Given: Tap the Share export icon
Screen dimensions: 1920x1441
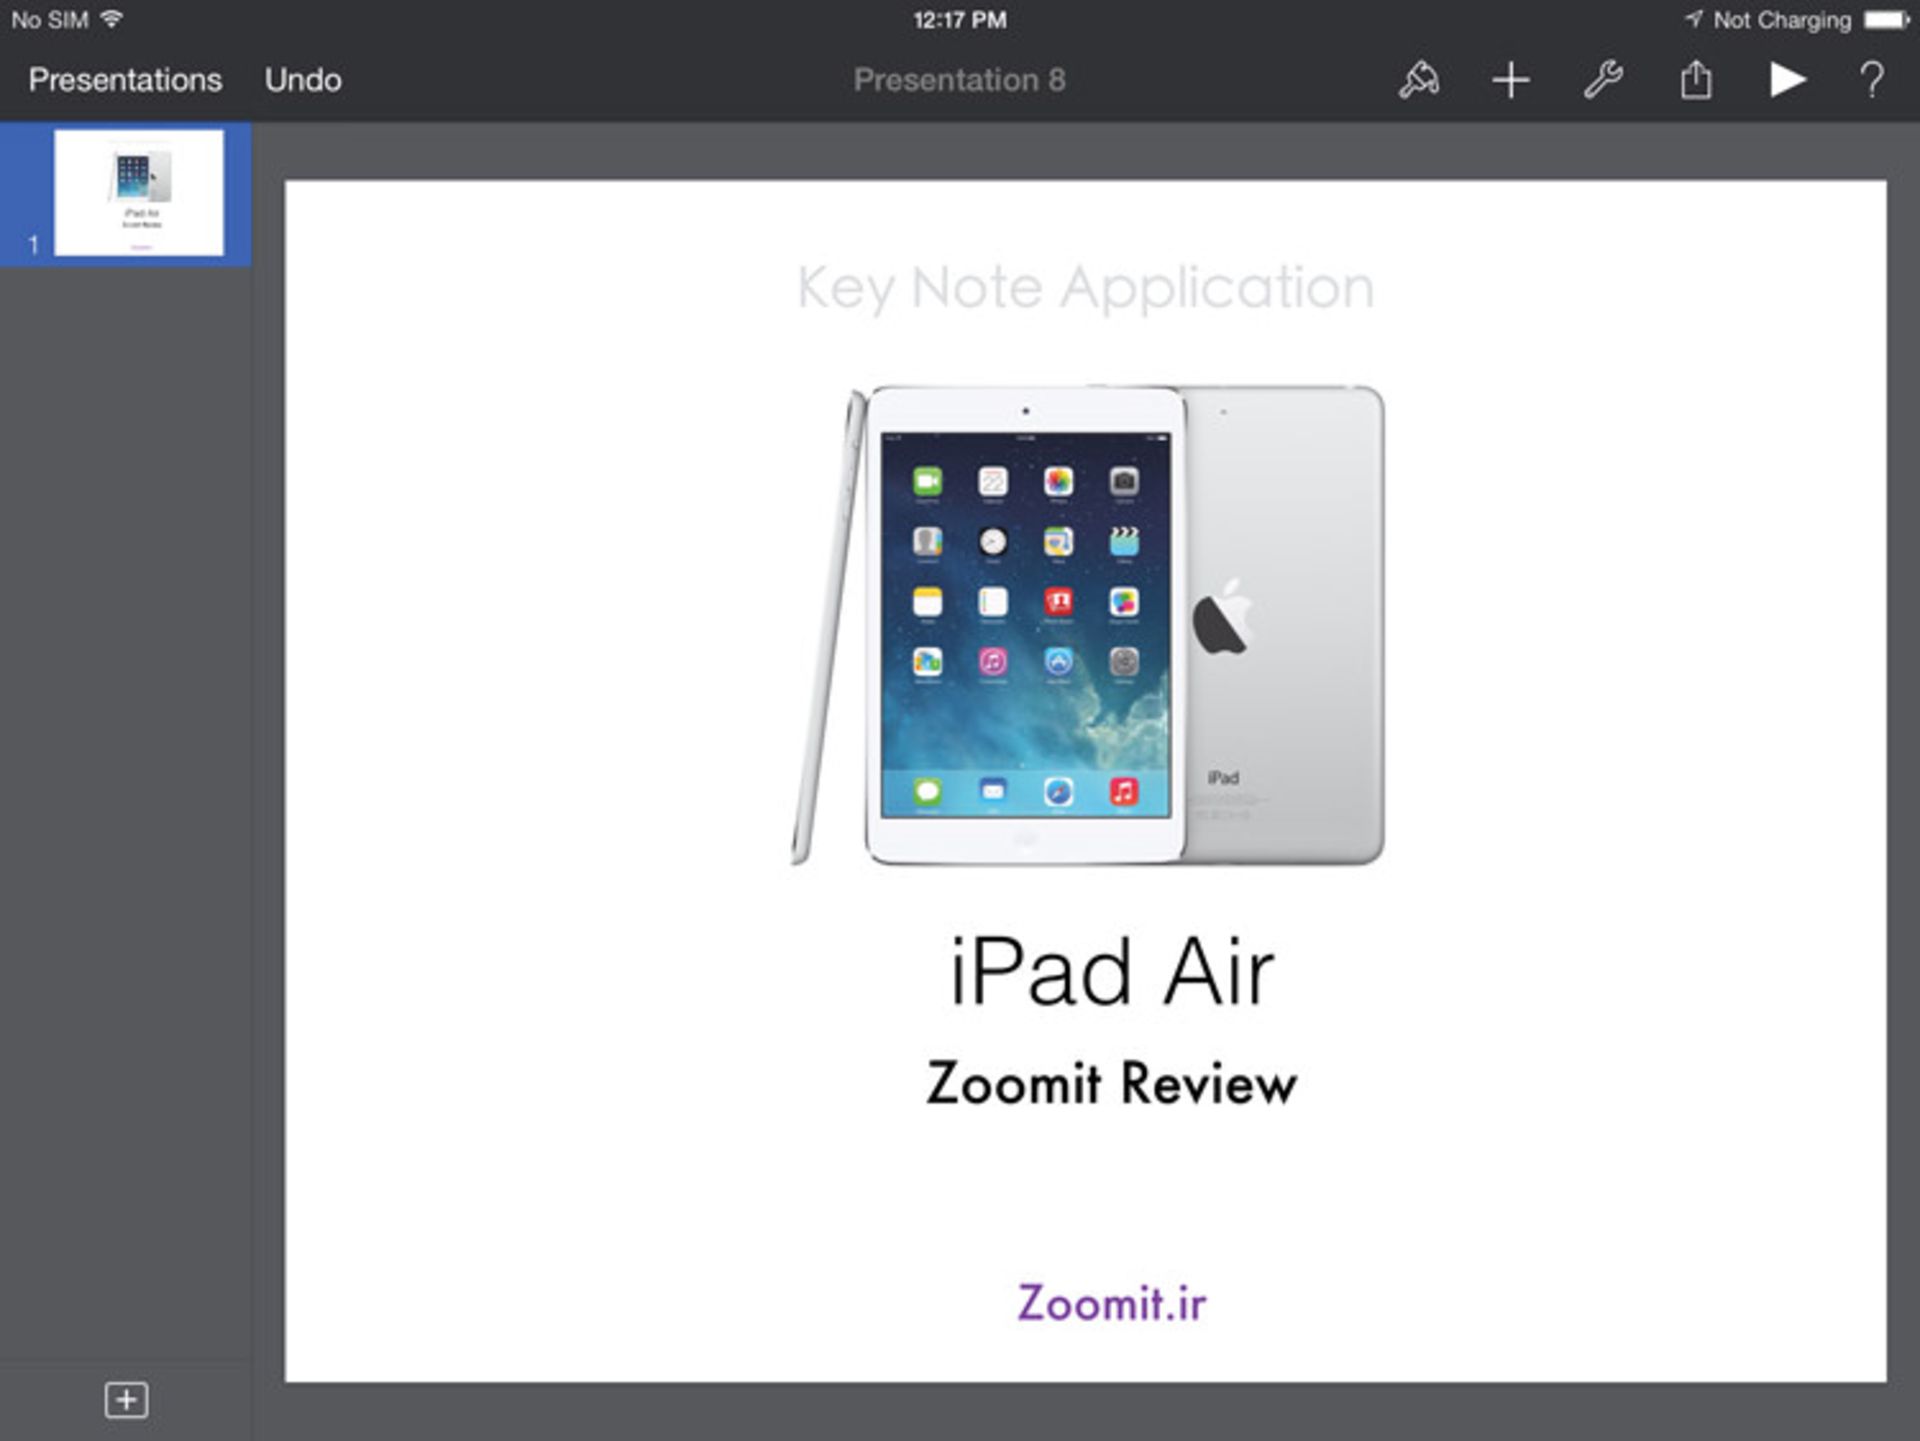Looking at the screenshot, I should click(x=1696, y=80).
